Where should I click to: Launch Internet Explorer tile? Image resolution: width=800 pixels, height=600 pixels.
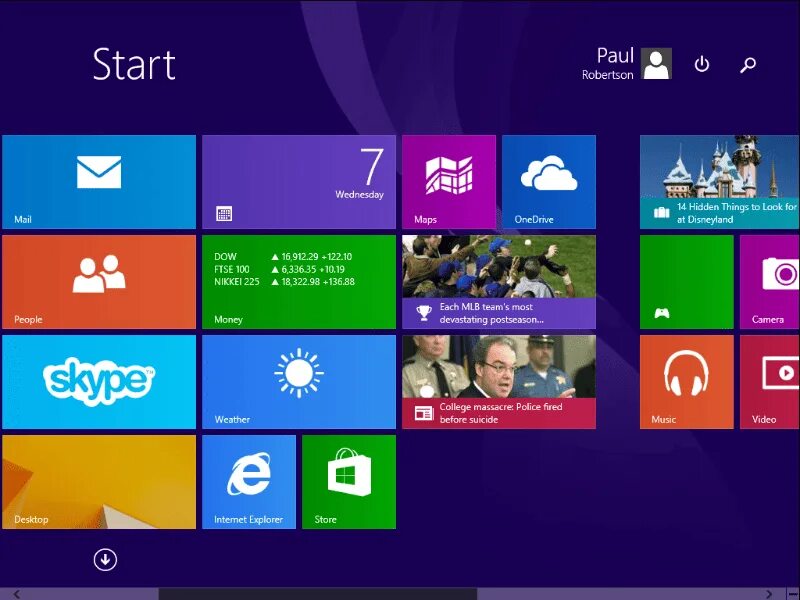point(249,482)
